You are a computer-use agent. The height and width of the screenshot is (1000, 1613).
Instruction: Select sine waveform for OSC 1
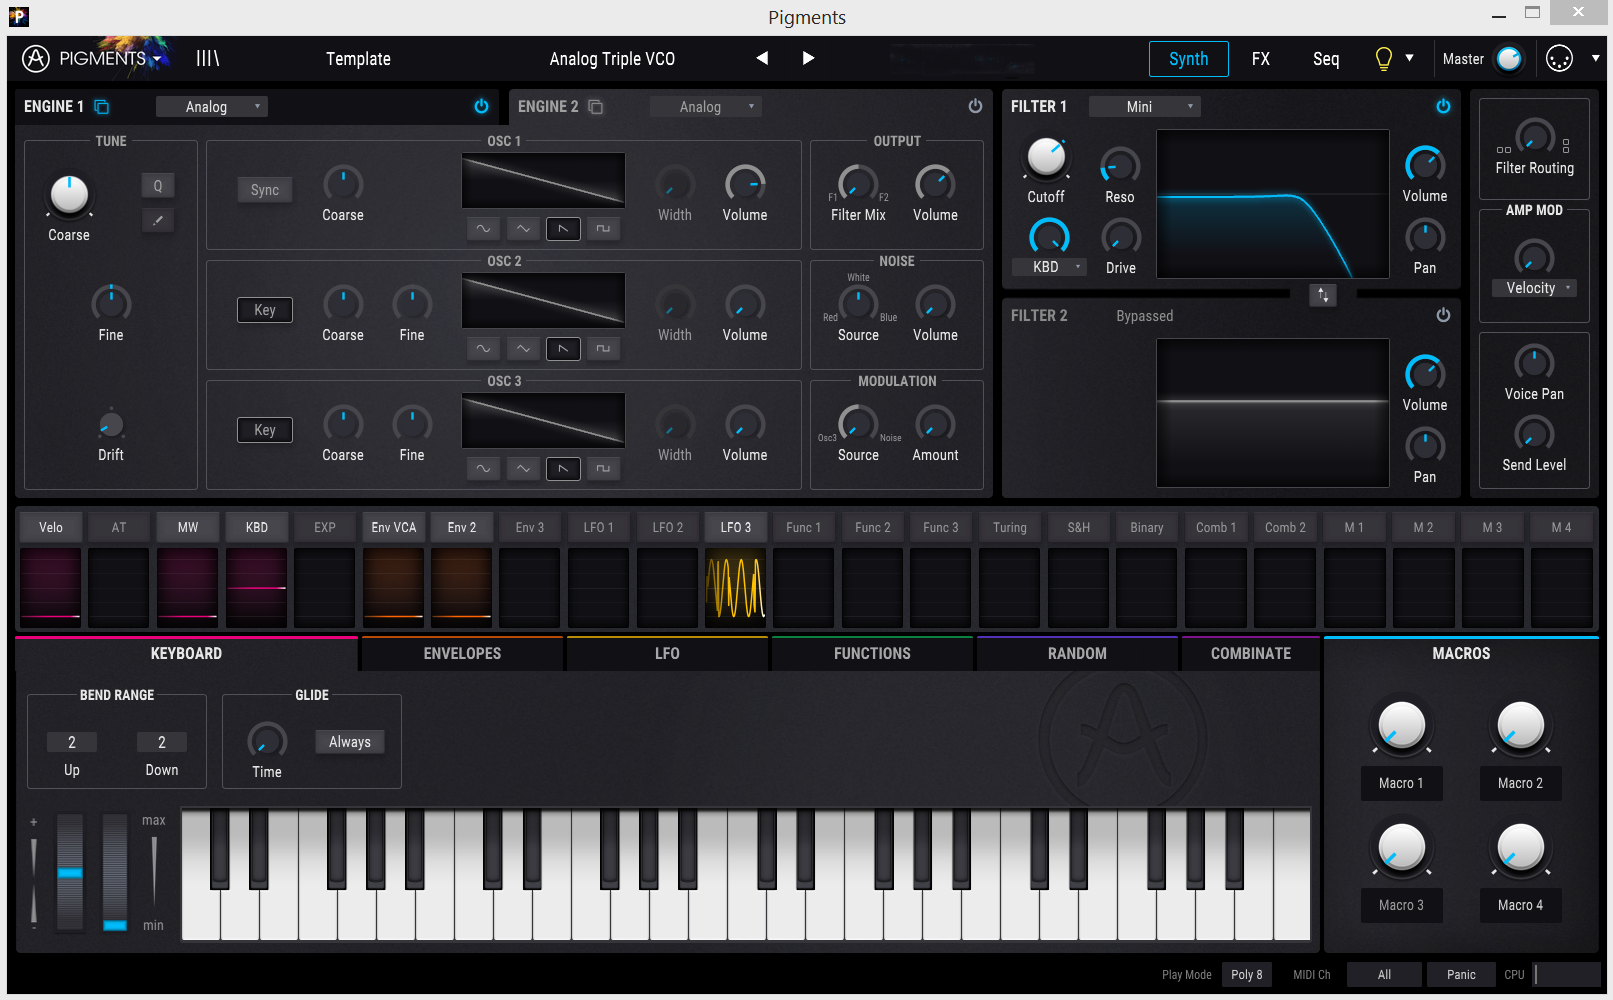pos(483,229)
